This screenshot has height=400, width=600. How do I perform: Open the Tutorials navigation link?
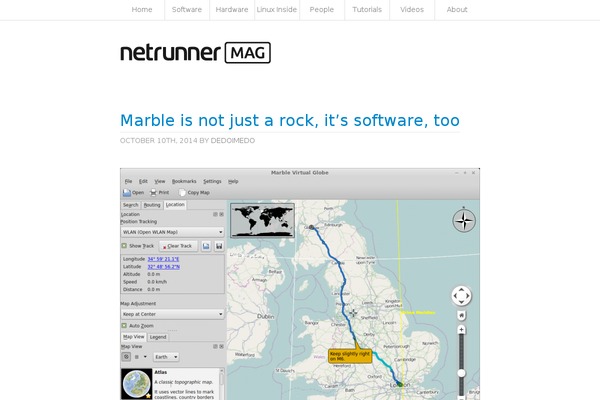(367, 10)
